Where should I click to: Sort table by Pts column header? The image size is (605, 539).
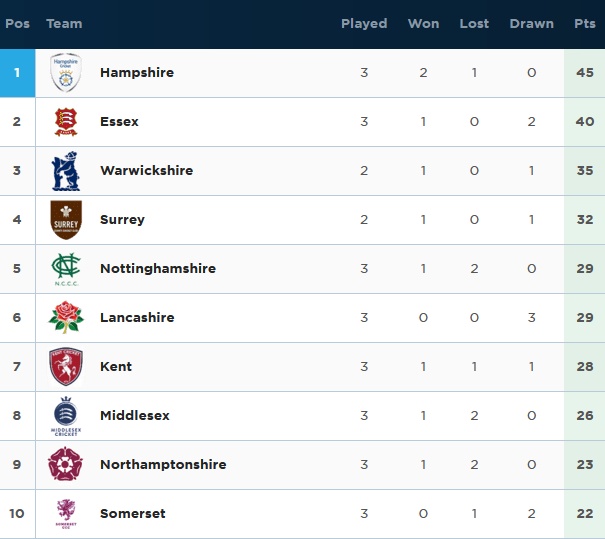[585, 24]
